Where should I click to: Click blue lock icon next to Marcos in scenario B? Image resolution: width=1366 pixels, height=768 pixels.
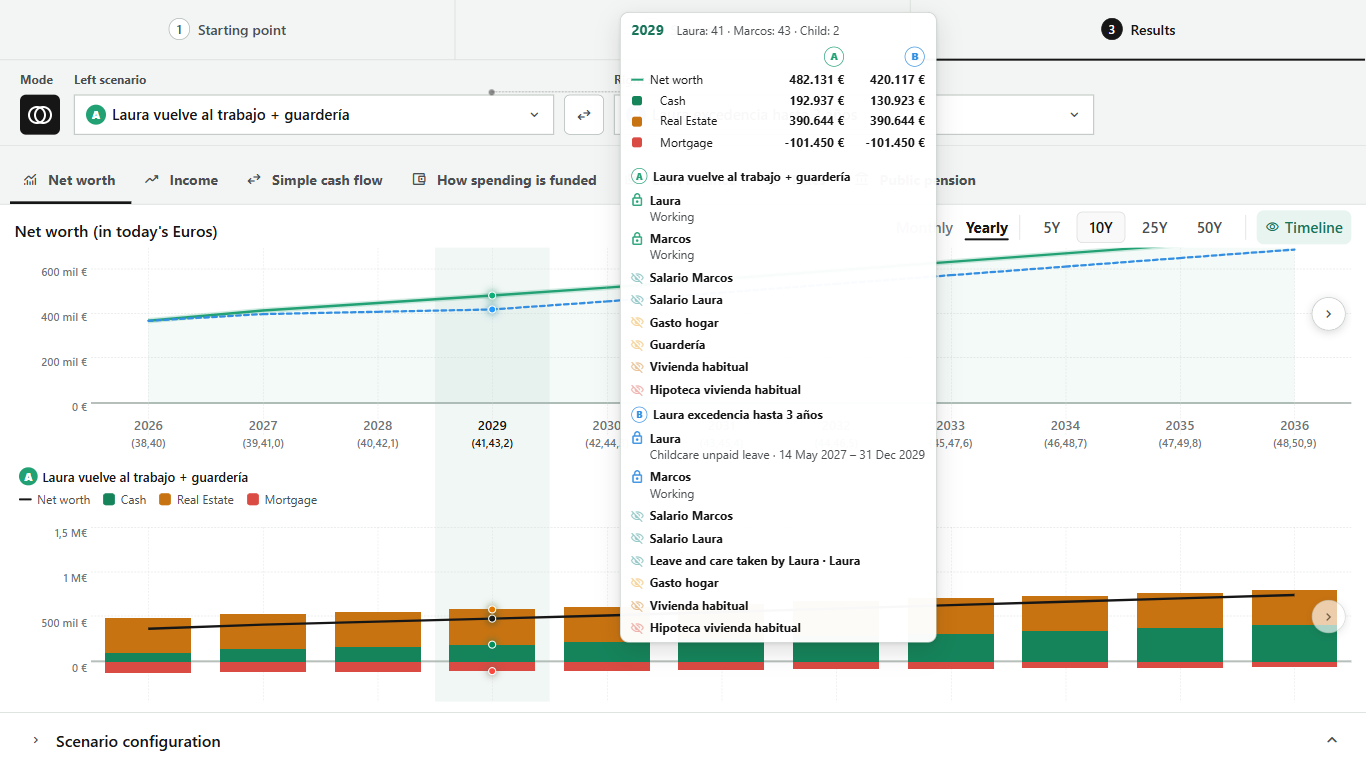[638, 477]
